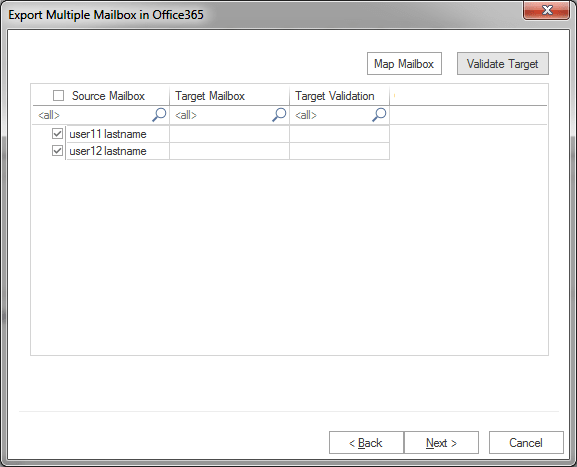Image resolution: width=577 pixels, height=467 pixels.
Task: Select the user12 lastname row
Action: click(x=211, y=151)
